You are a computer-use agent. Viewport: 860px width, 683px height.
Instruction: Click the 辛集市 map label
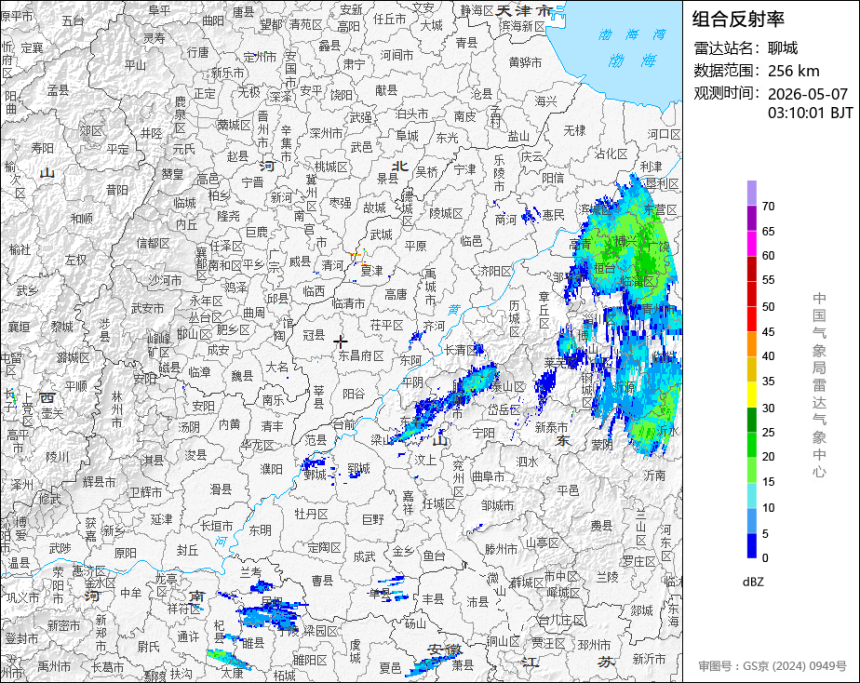tap(286, 143)
